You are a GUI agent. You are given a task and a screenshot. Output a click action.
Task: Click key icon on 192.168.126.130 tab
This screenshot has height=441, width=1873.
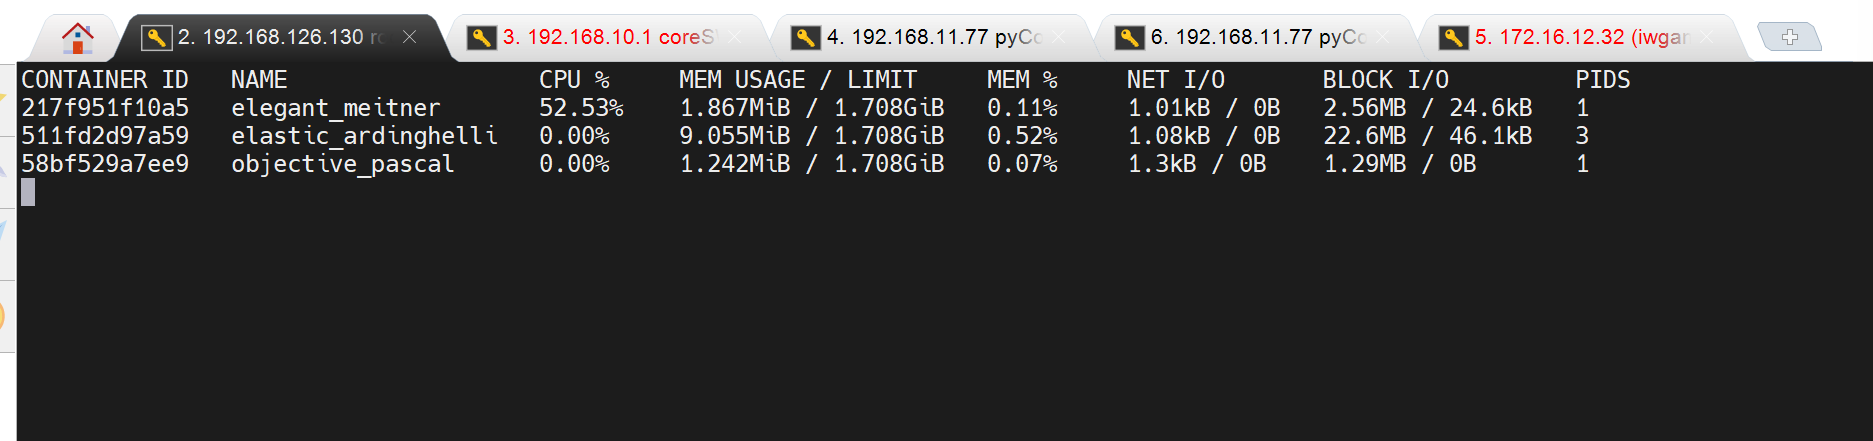click(x=156, y=38)
